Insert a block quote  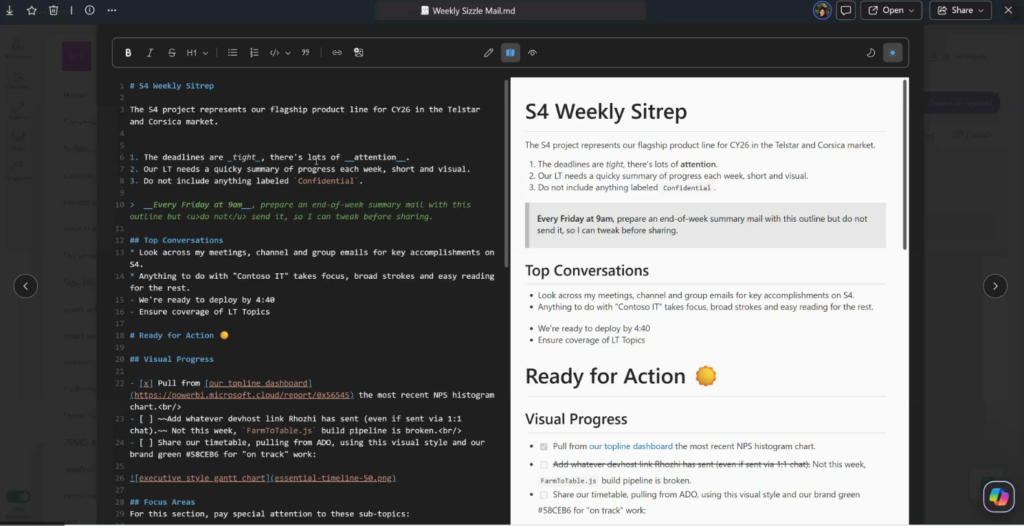coord(306,52)
